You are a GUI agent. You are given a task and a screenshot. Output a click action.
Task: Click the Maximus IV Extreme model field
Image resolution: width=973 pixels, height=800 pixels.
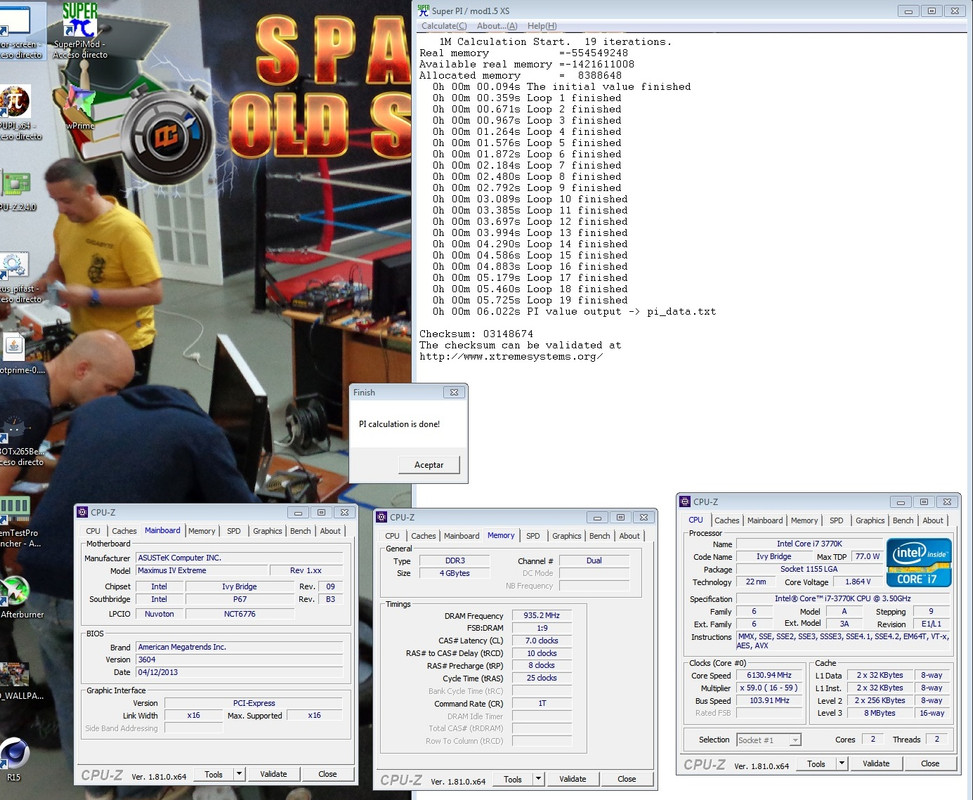[x=202, y=570]
